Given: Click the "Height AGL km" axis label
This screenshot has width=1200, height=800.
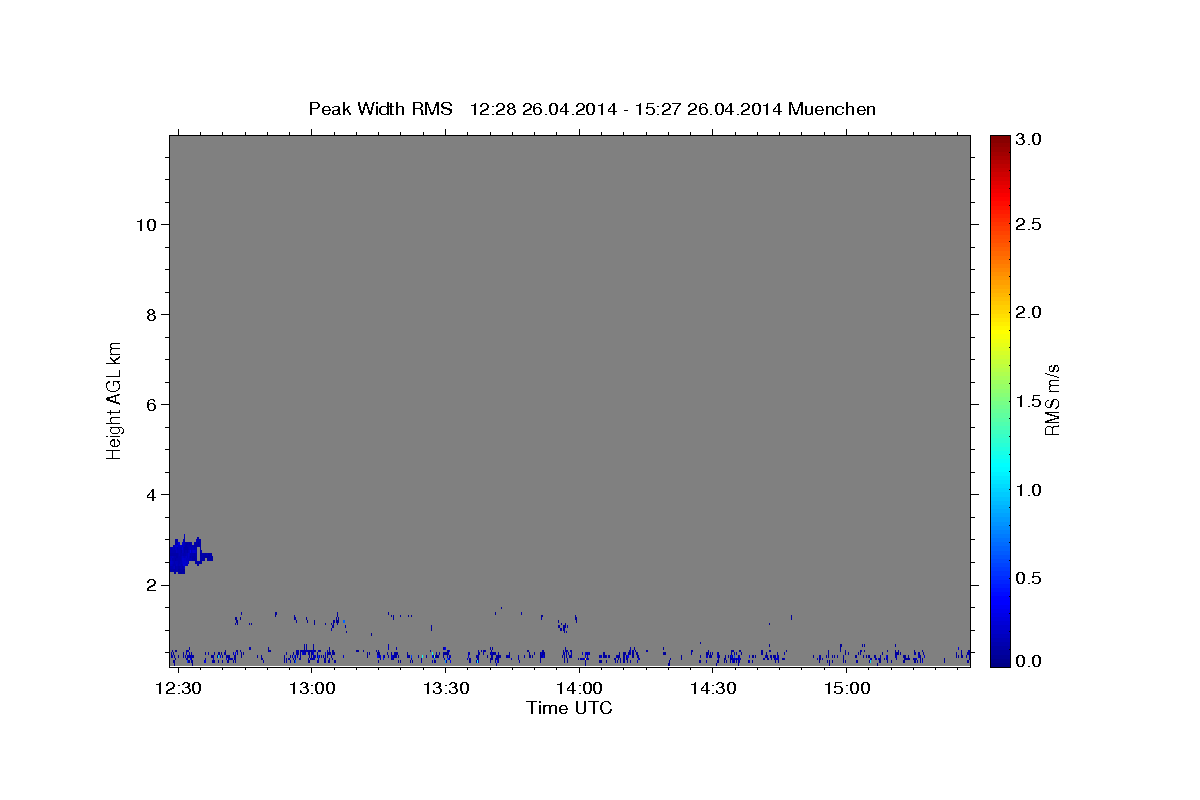Looking at the screenshot, I should click(x=114, y=399).
